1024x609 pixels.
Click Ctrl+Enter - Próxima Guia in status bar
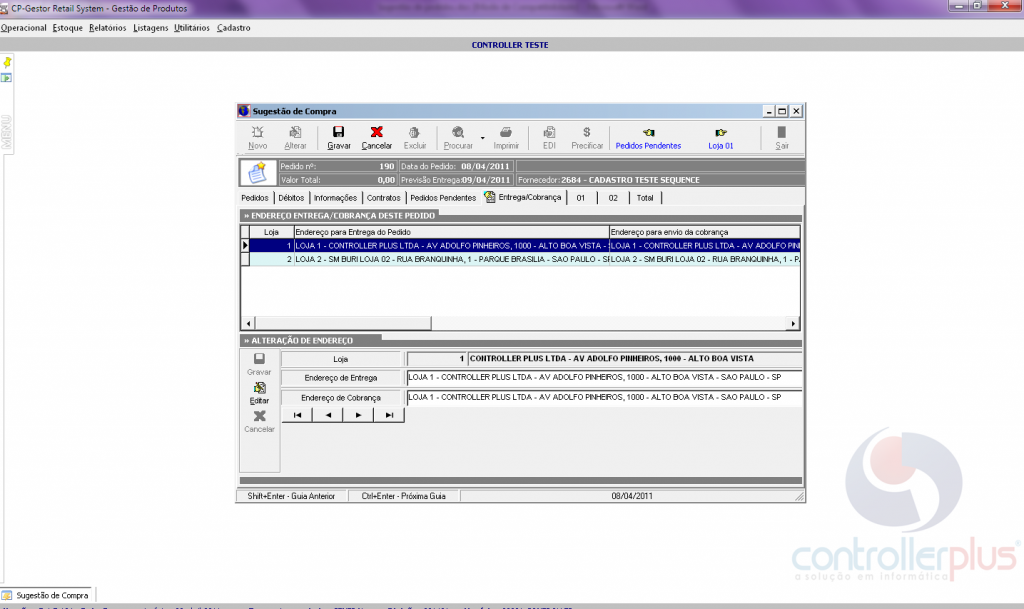click(404, 496)
